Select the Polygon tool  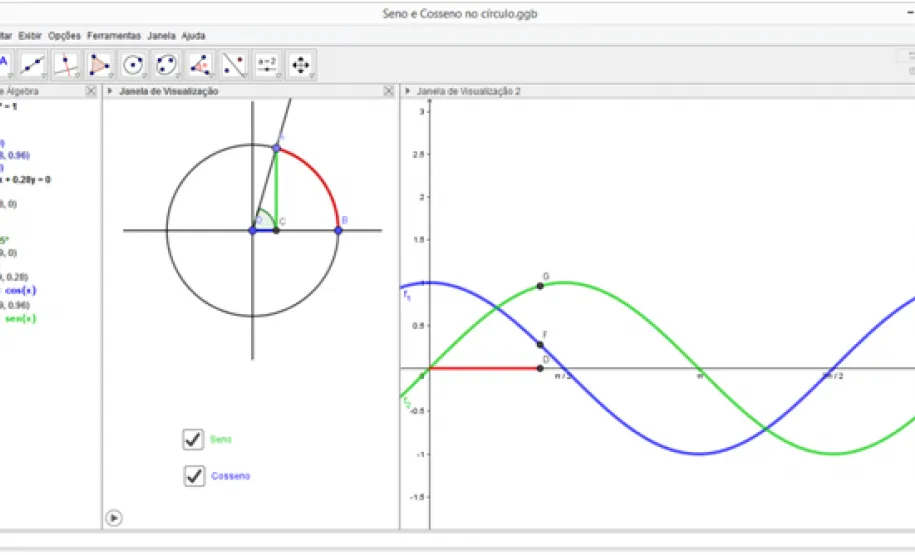[x=100, y=65]
